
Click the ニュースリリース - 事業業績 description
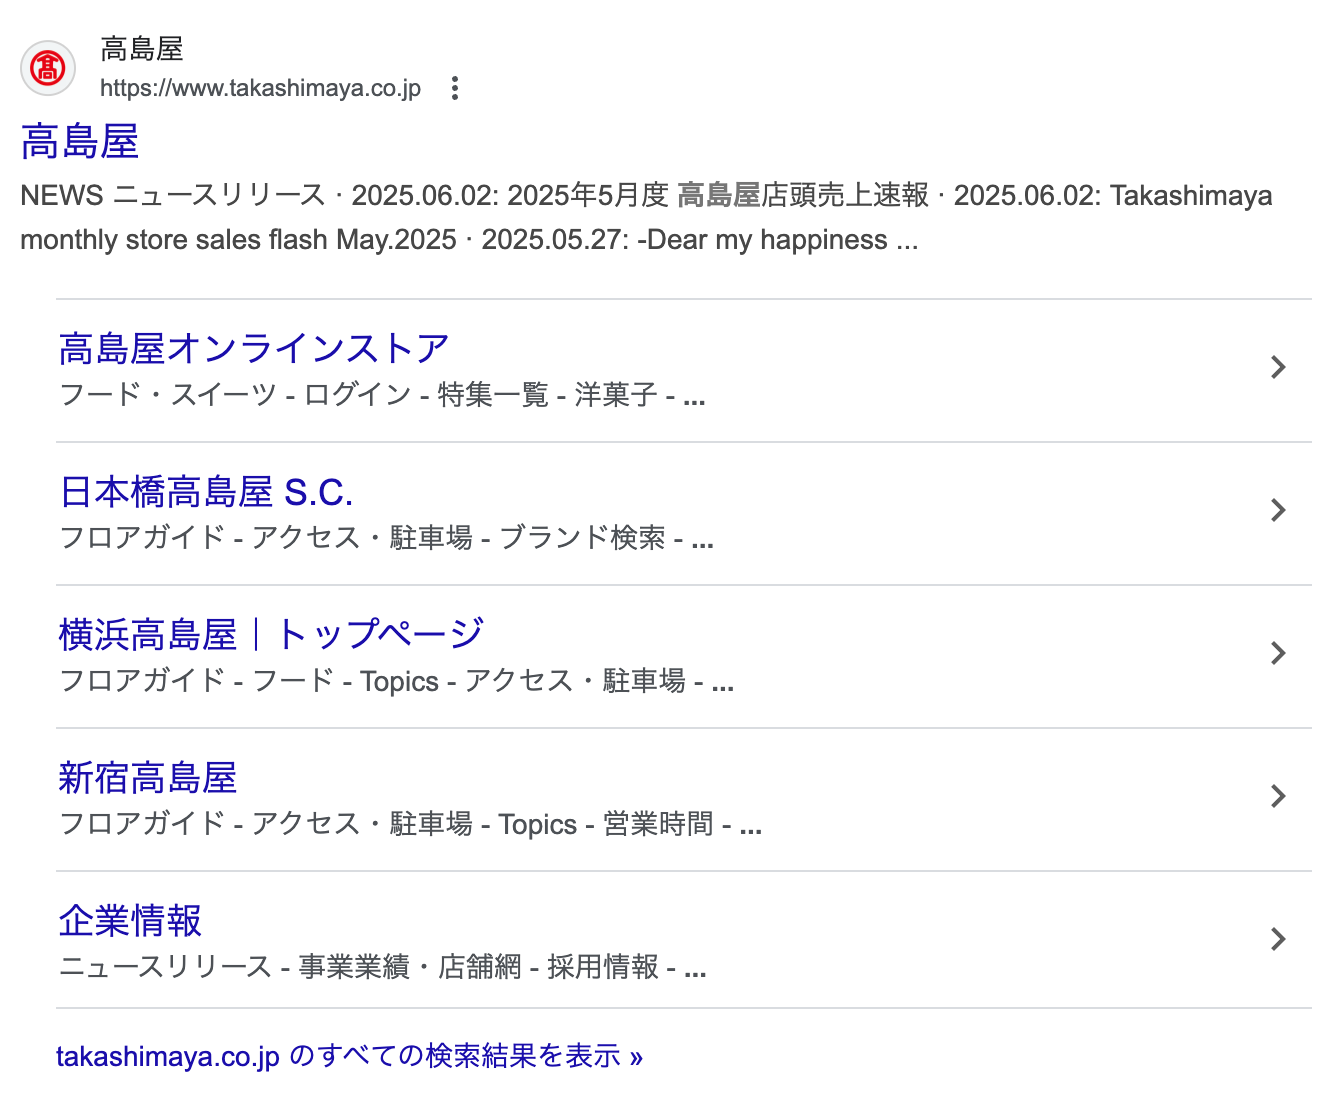pos(383,967)
